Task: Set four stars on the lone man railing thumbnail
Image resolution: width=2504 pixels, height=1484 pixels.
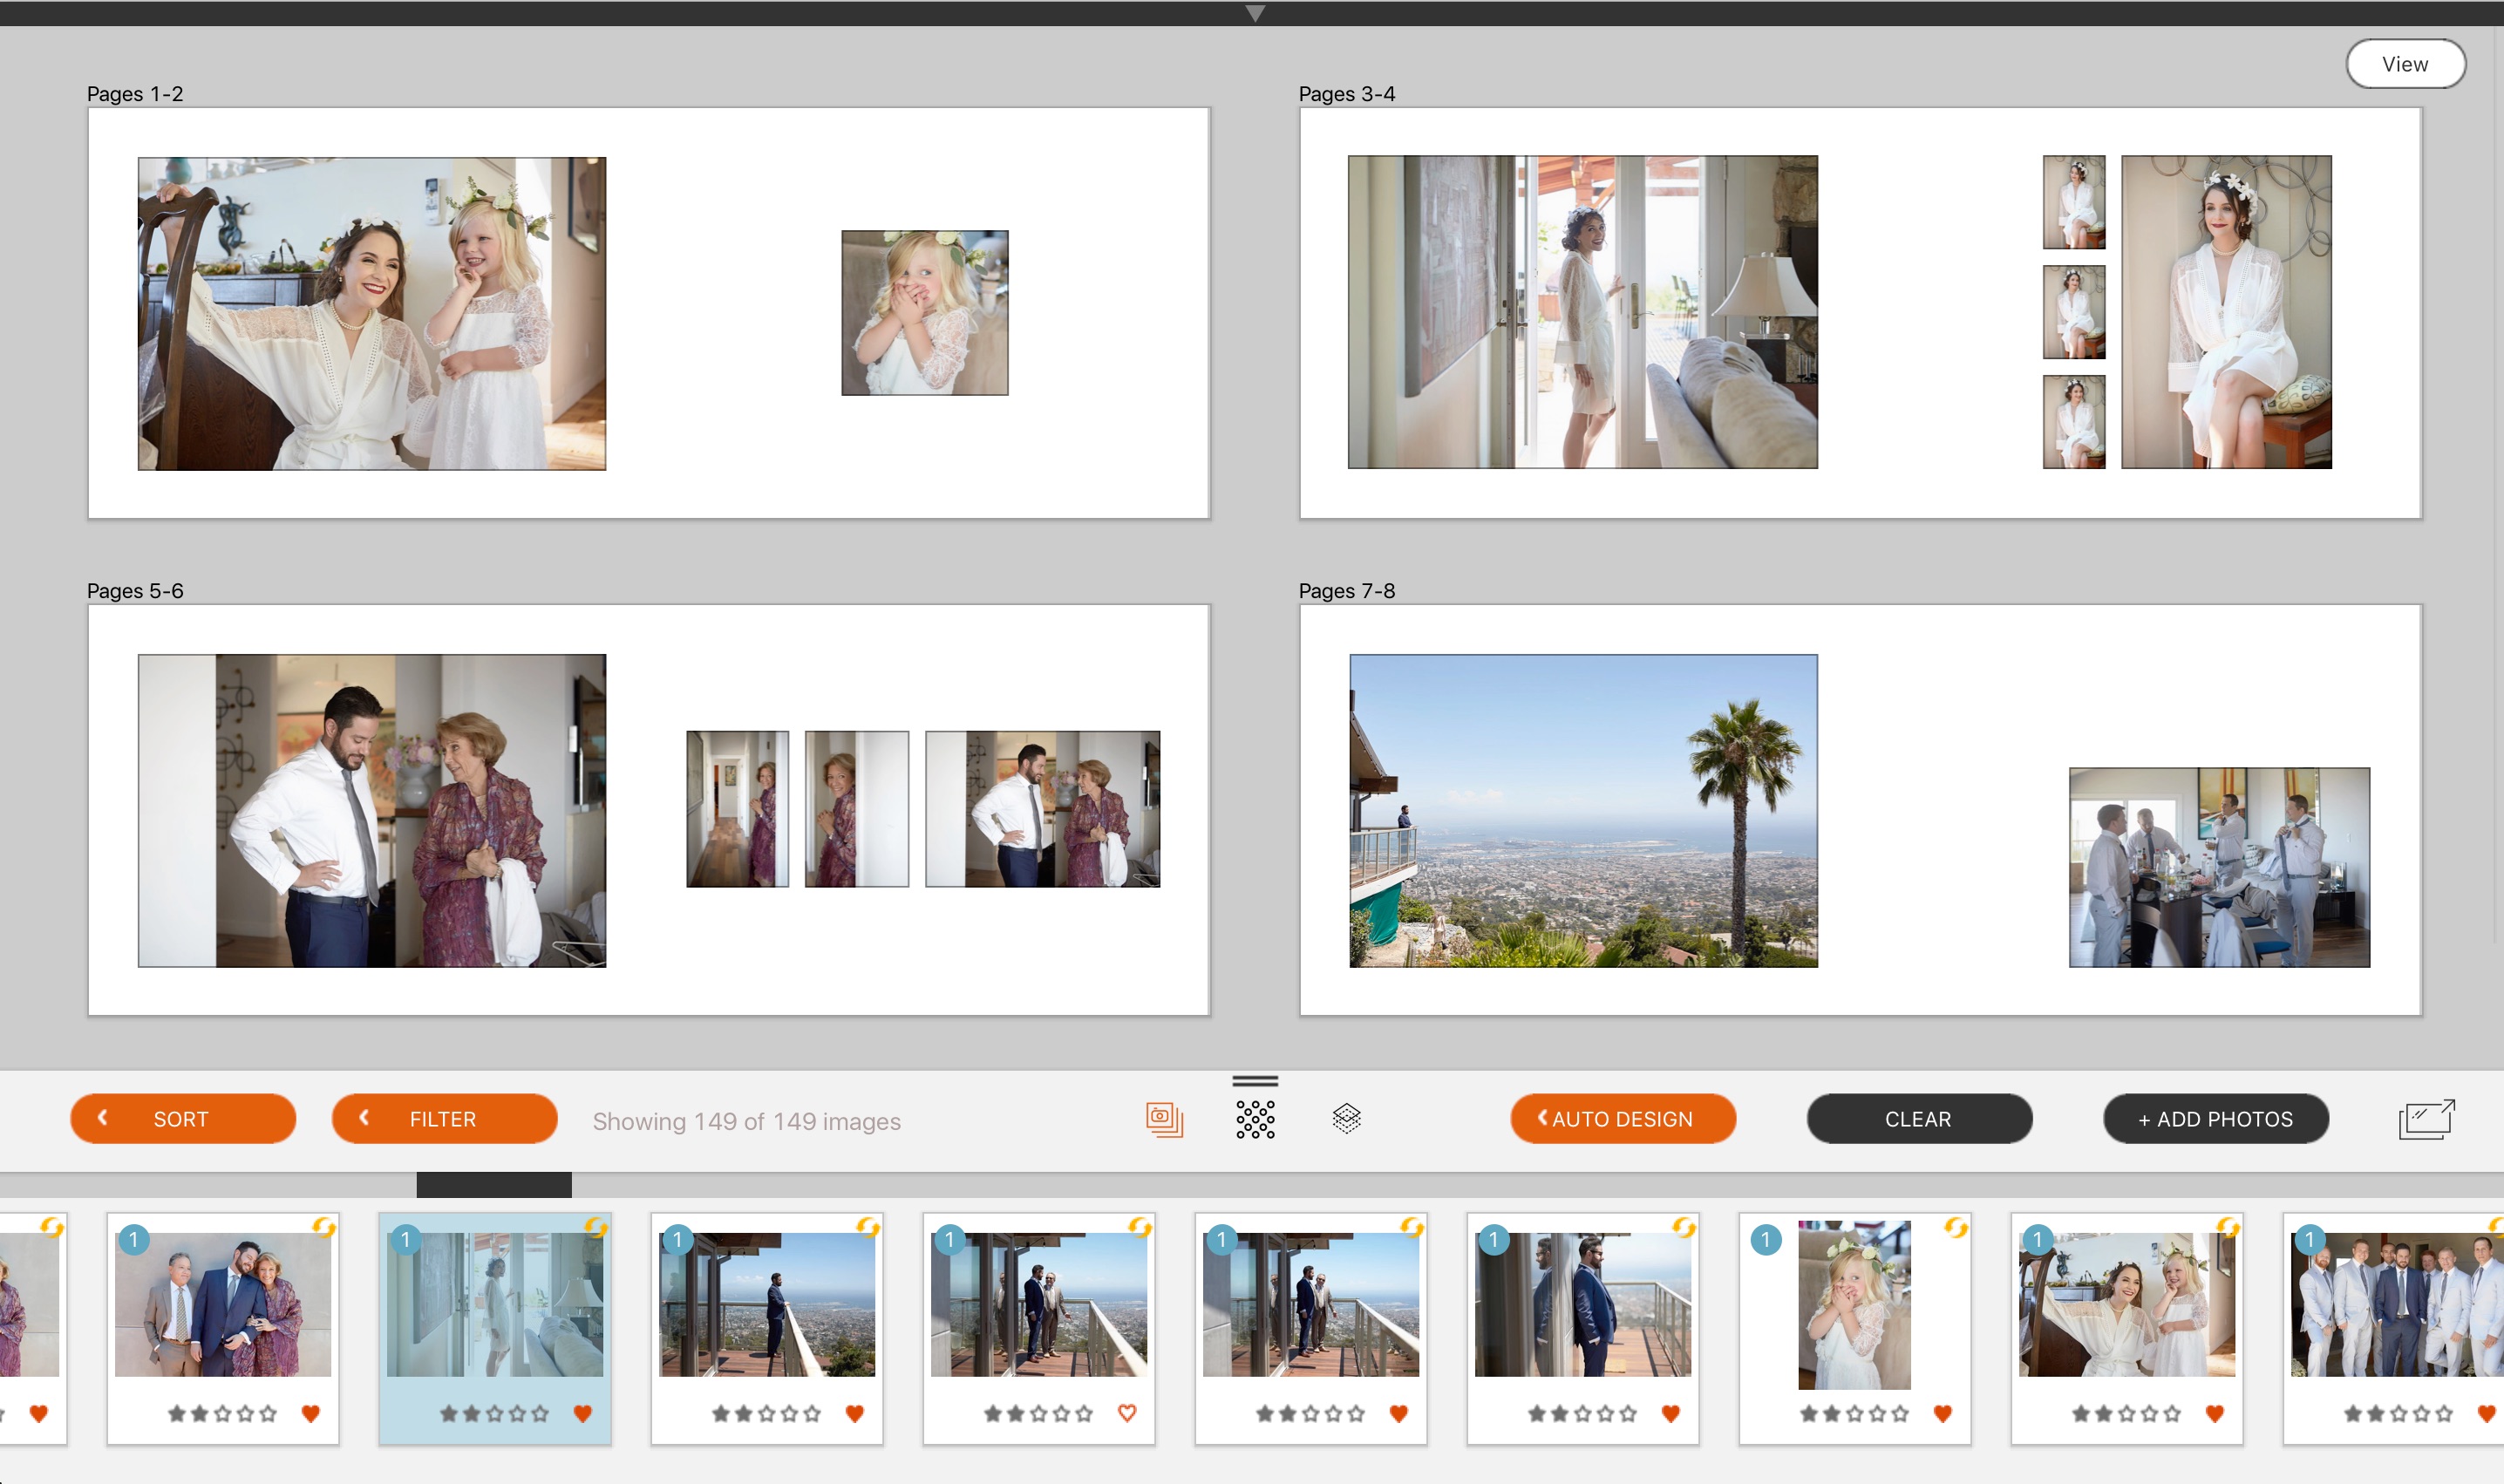Action: (789, 1413)
